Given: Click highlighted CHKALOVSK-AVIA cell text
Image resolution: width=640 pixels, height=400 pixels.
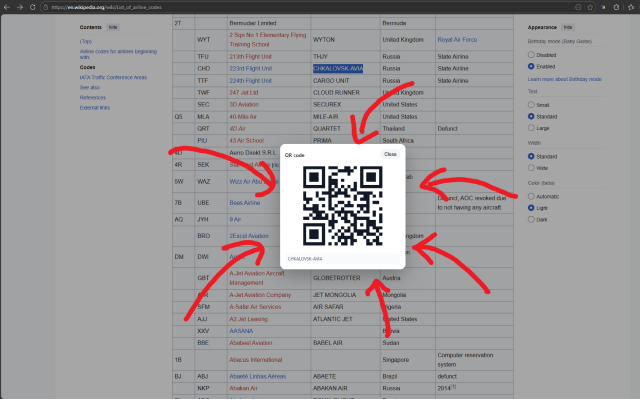Looking at the screenshot, I should coord(338,69).
